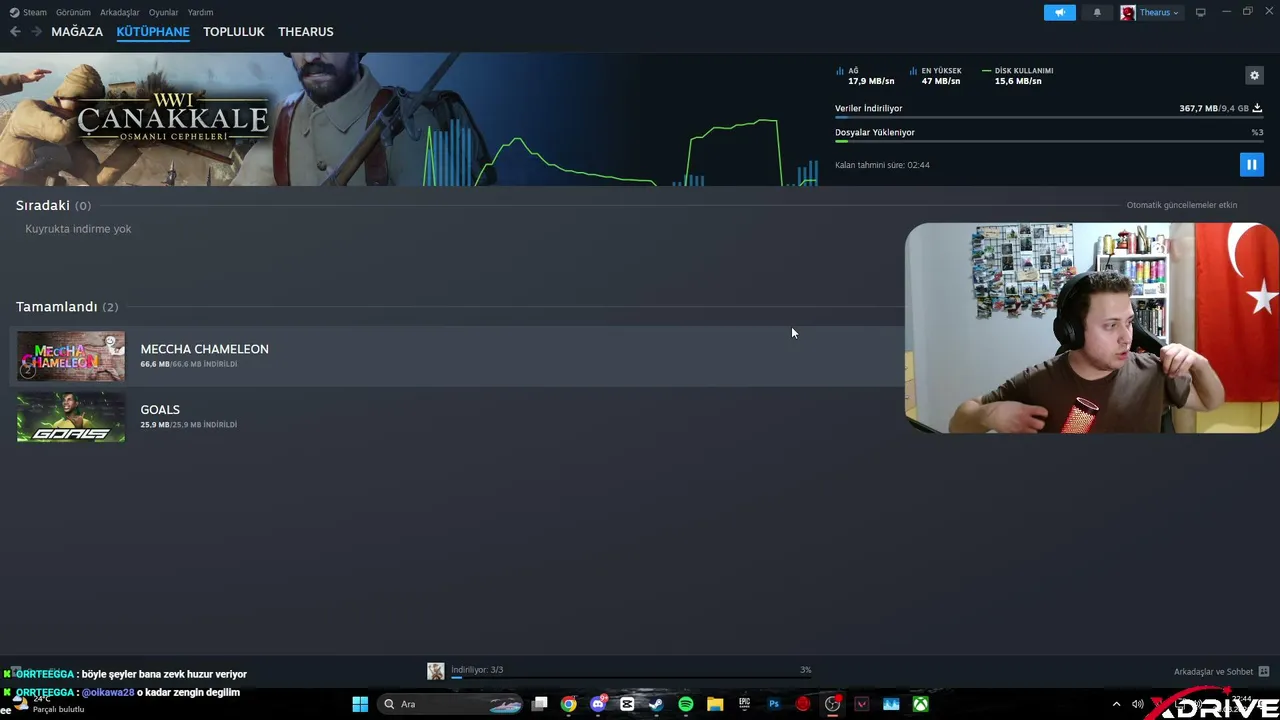Open the Windows Start menu
The image size is (1280, 720).
point(360,704)
